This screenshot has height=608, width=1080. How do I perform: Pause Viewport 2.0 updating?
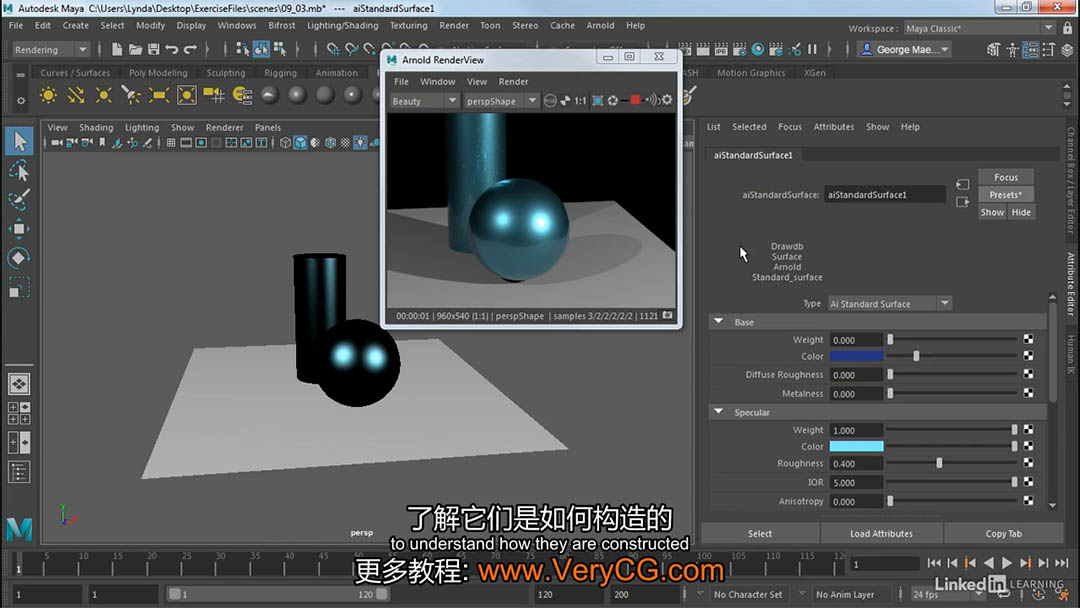[813, 50]
